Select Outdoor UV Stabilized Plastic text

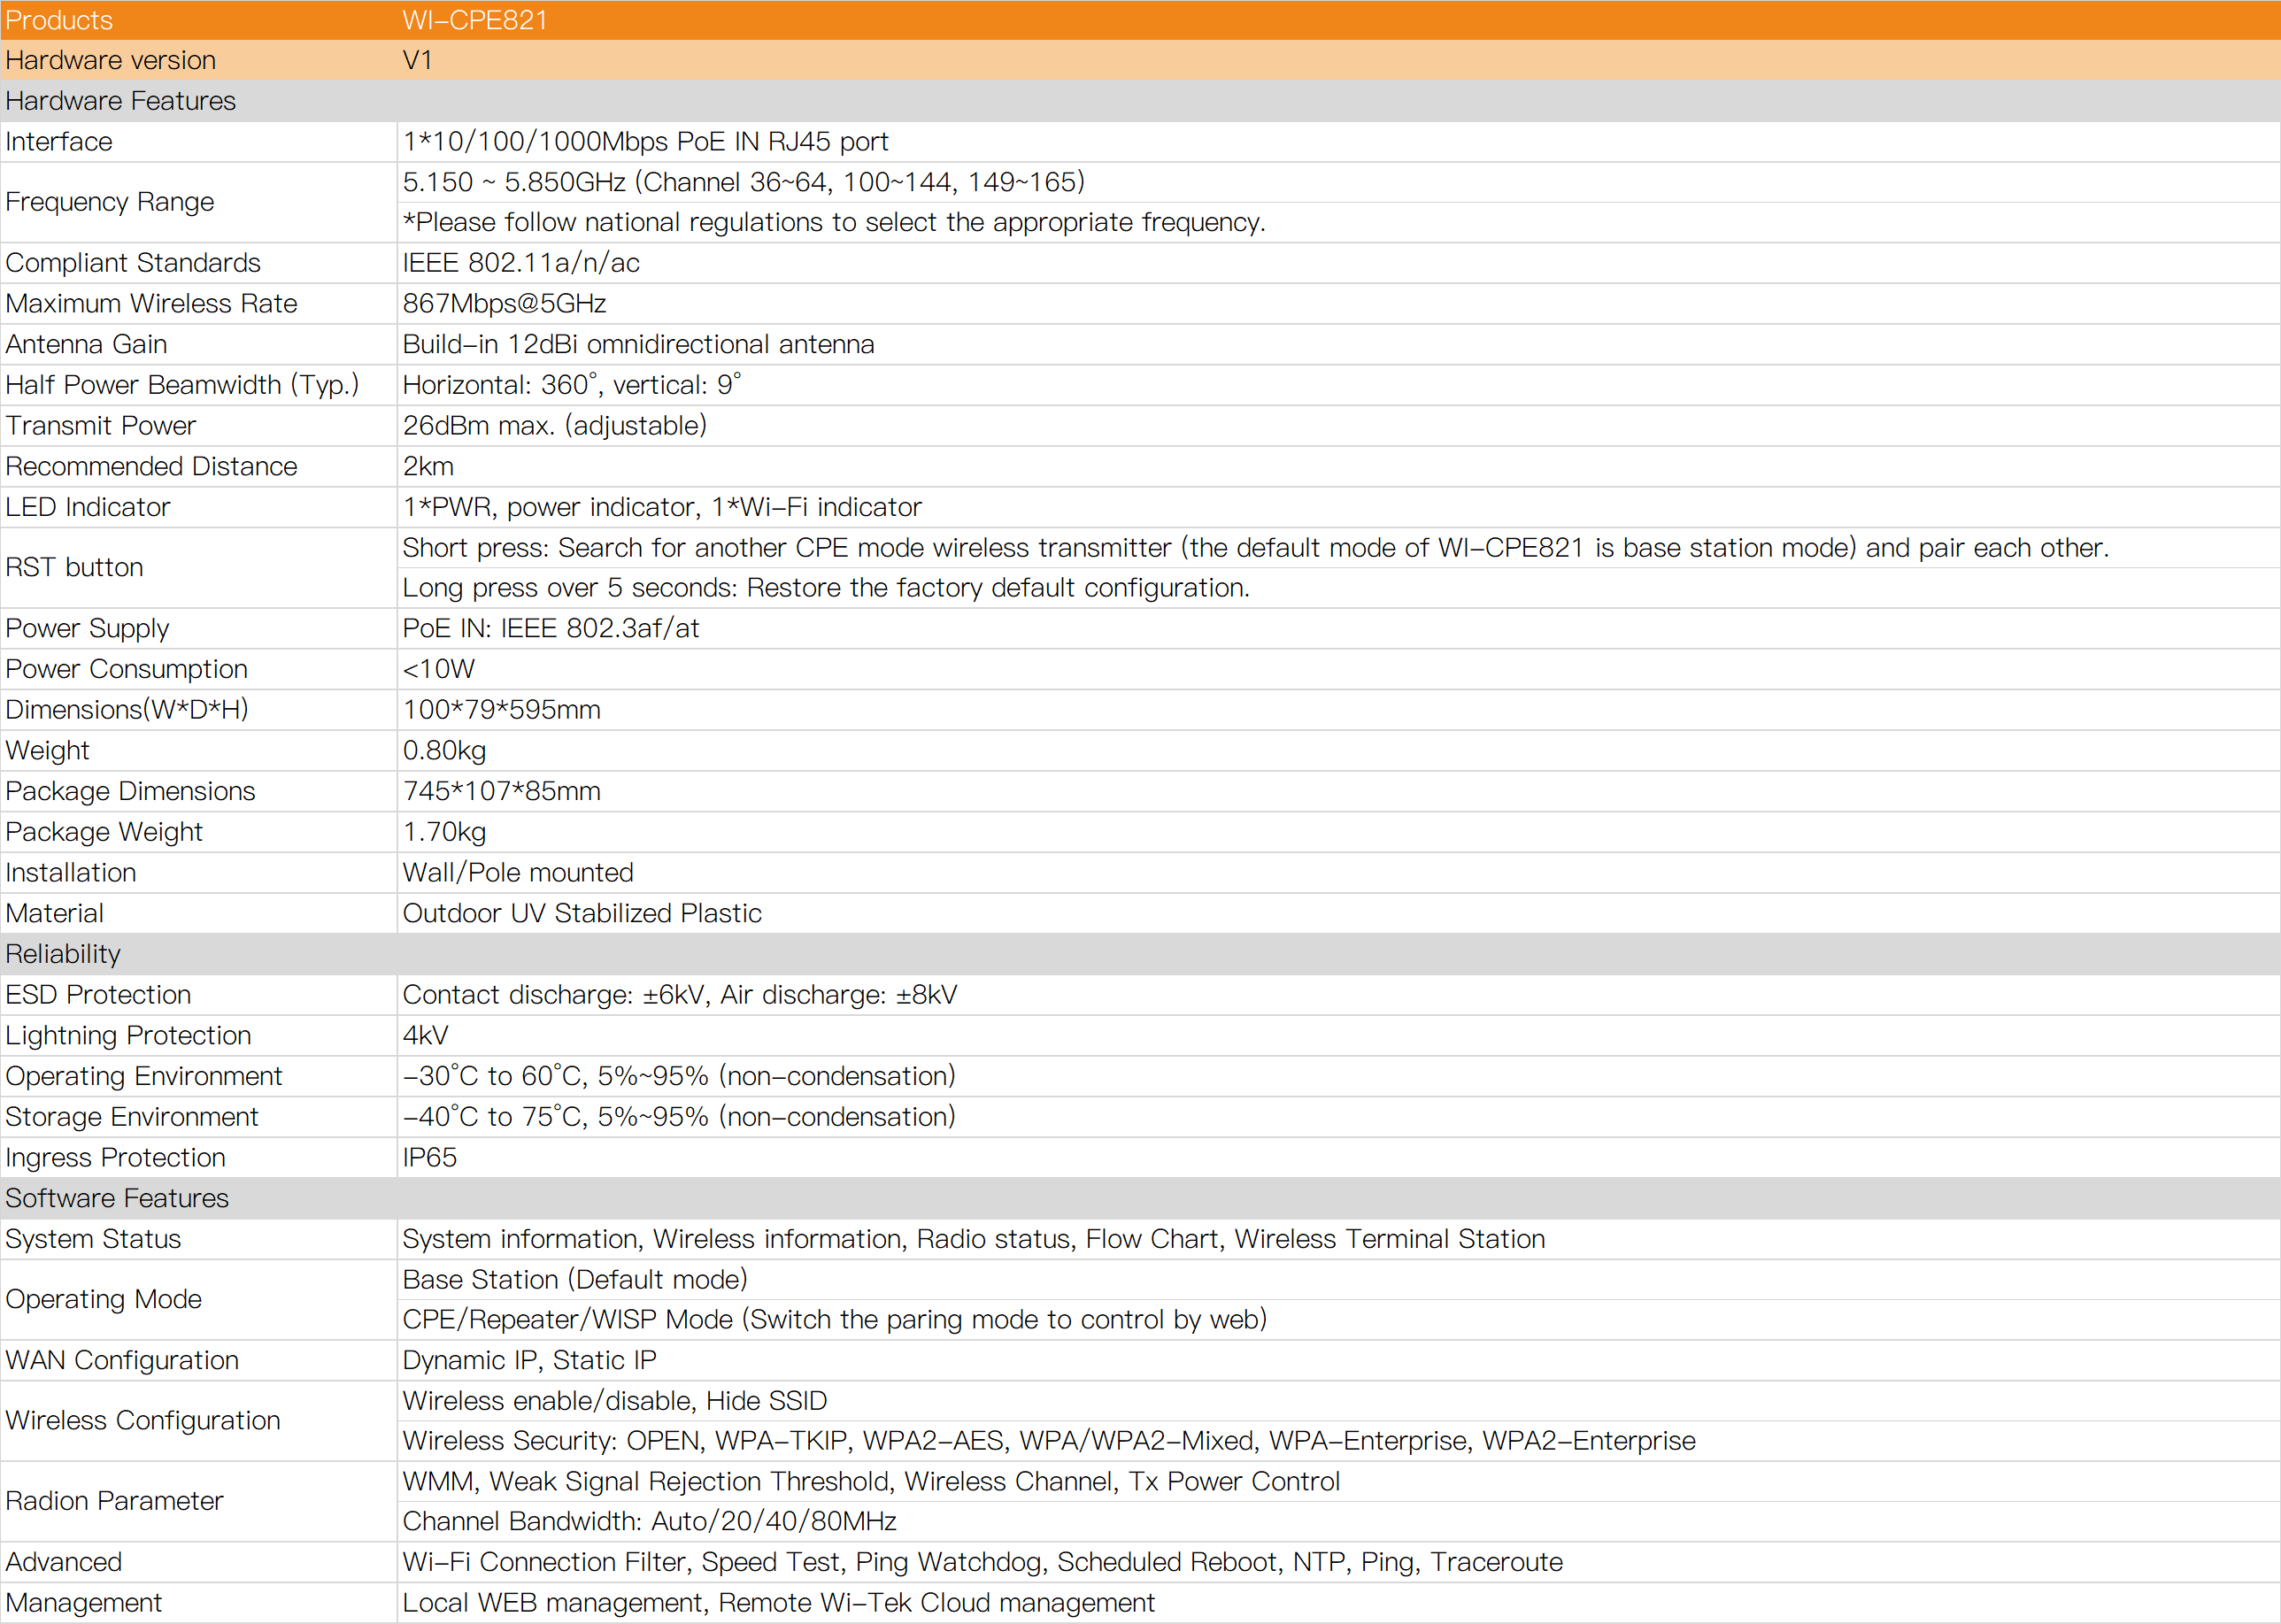582,914
